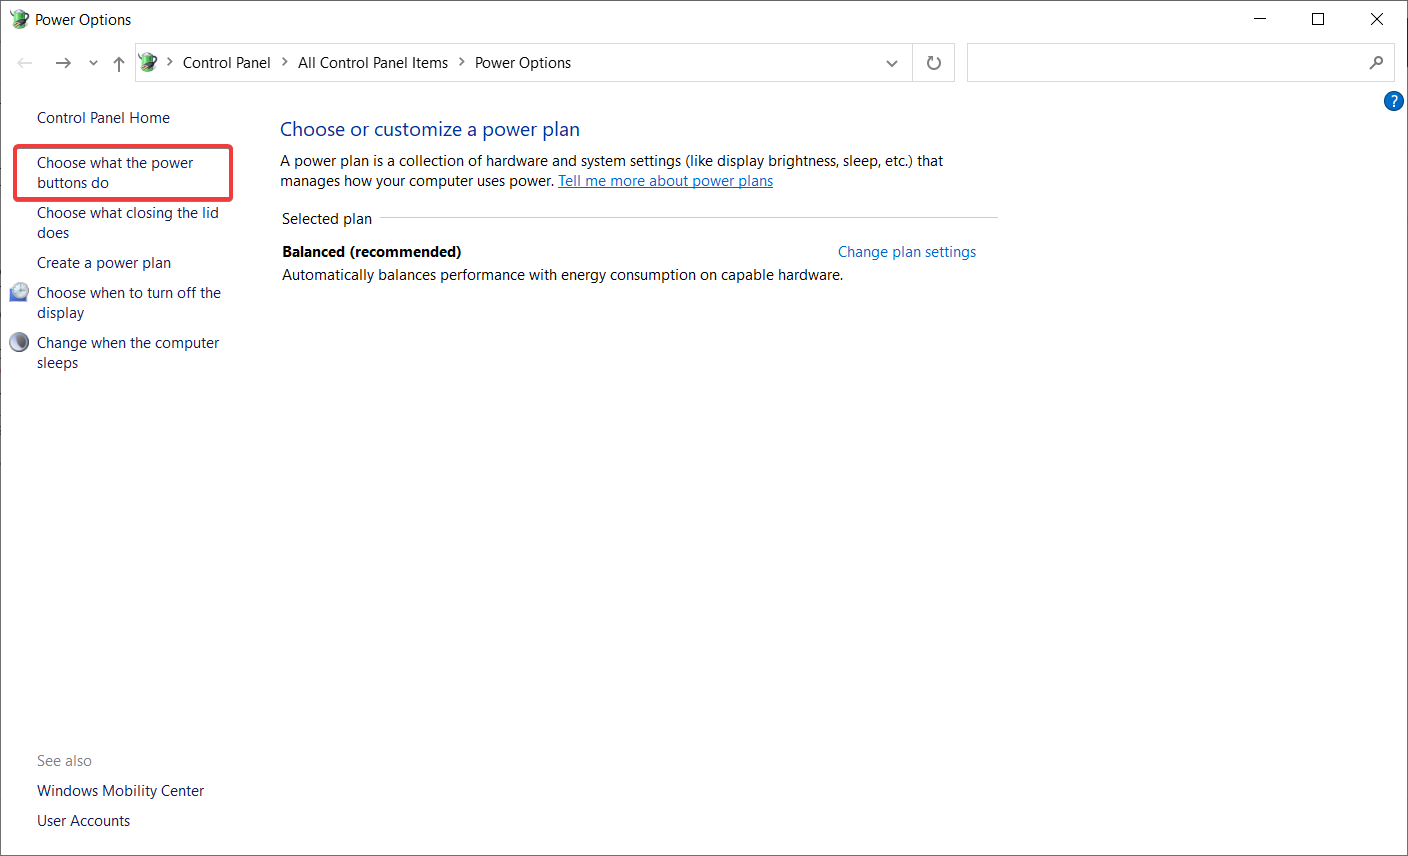
Task: Open the address bar history dropdown
Action: coord(892,63)
